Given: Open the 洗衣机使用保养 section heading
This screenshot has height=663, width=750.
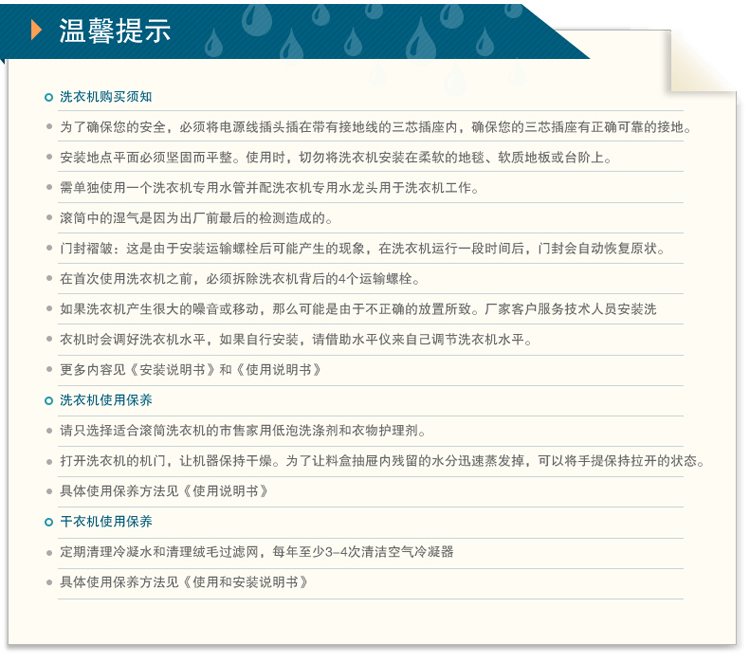Looking at the screenshot, I should [105, 400].
